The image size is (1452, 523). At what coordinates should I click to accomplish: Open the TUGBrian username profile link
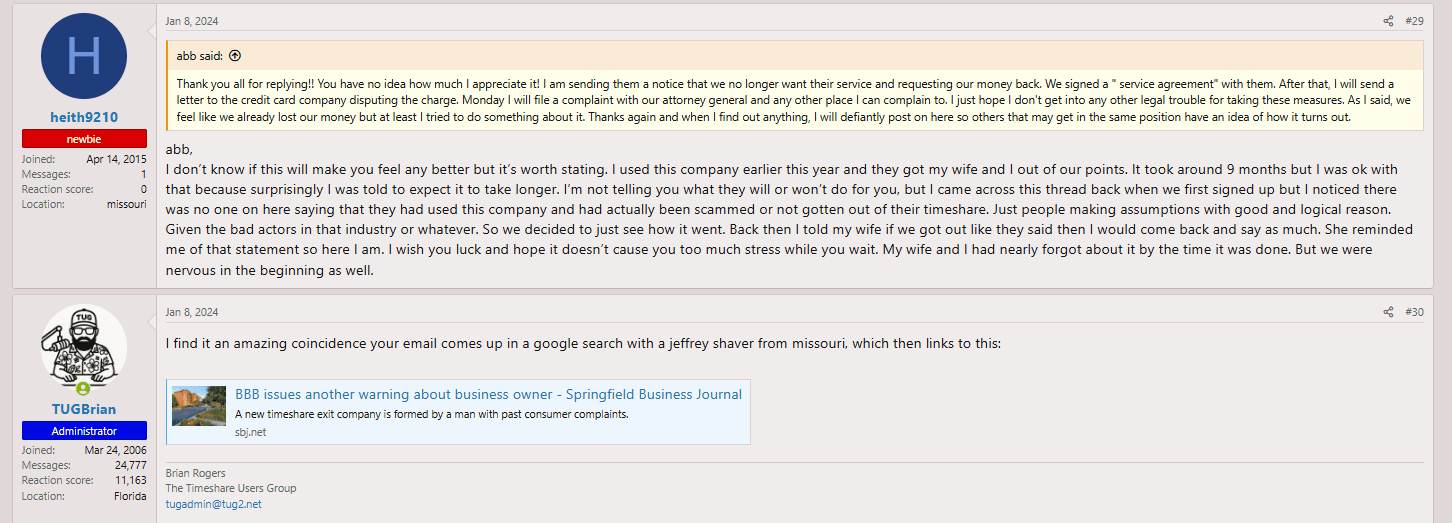[84, 409]
